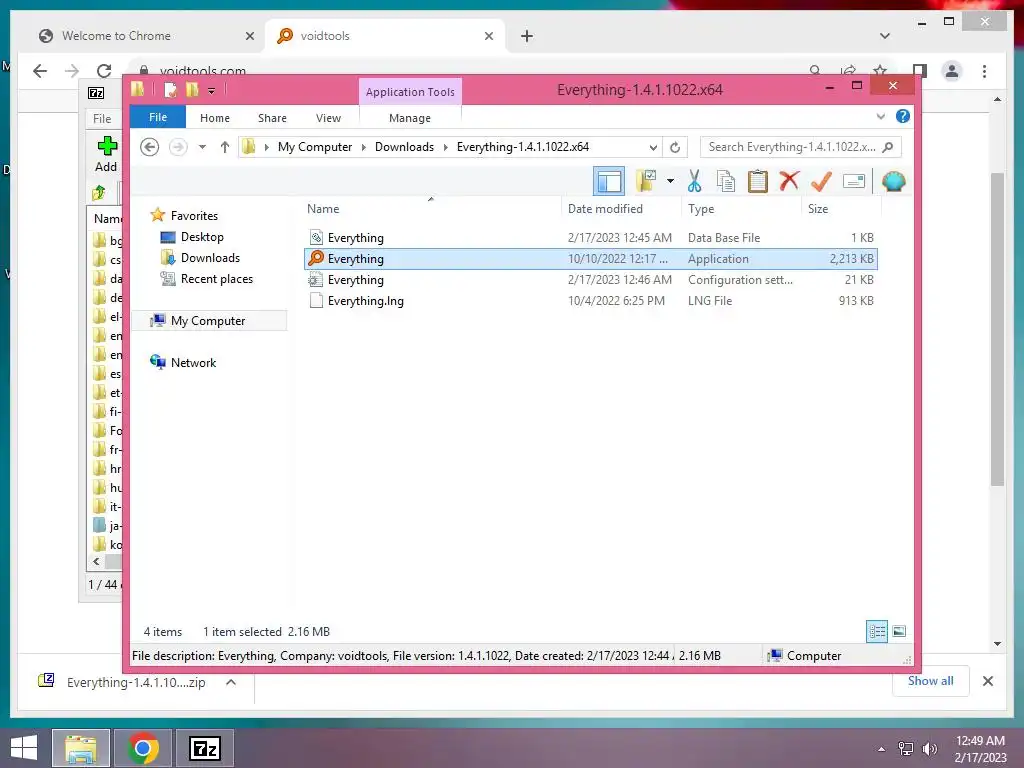Click the red X Delete icon
This screenshot has width=1024, height=768.
click(789, 180)
